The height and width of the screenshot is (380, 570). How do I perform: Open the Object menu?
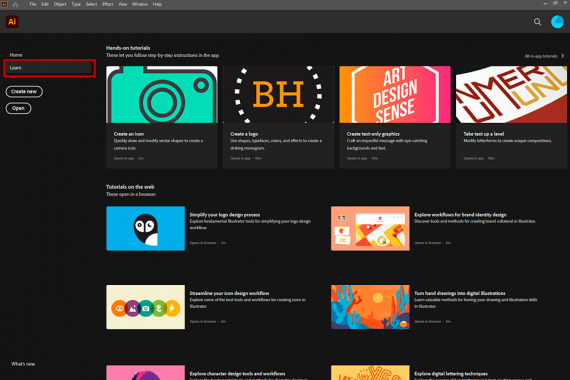[60, 4]
